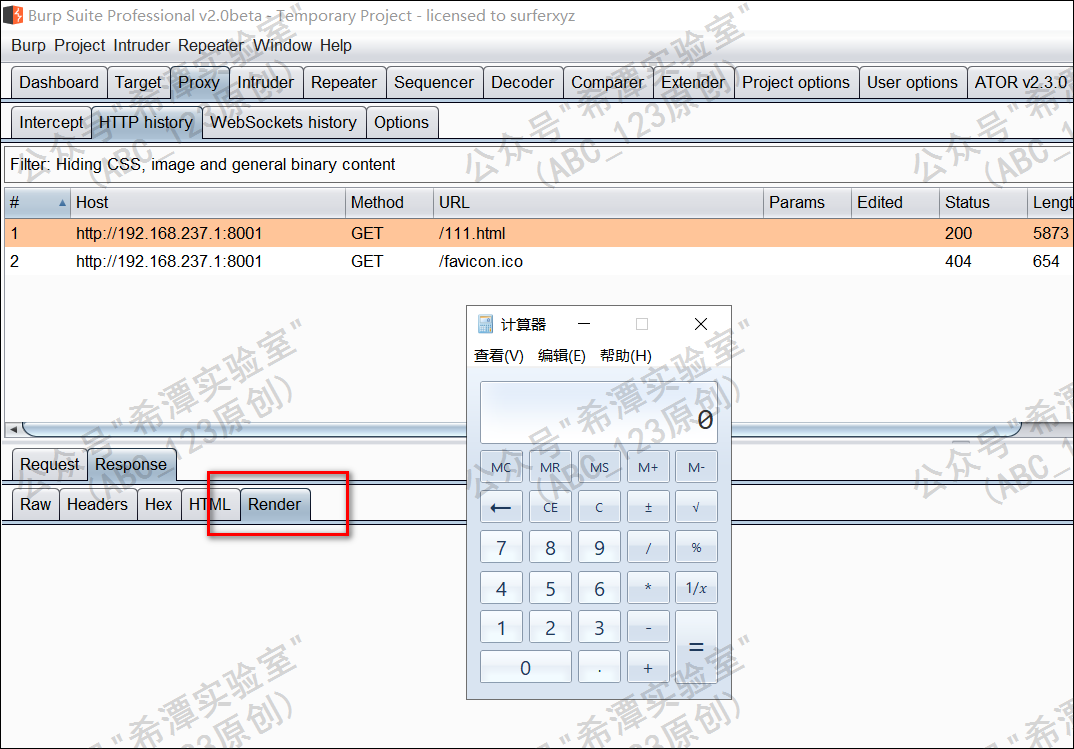Show the HTML response view
This screenshot has width=1074, height=749.
coord(210,505)
